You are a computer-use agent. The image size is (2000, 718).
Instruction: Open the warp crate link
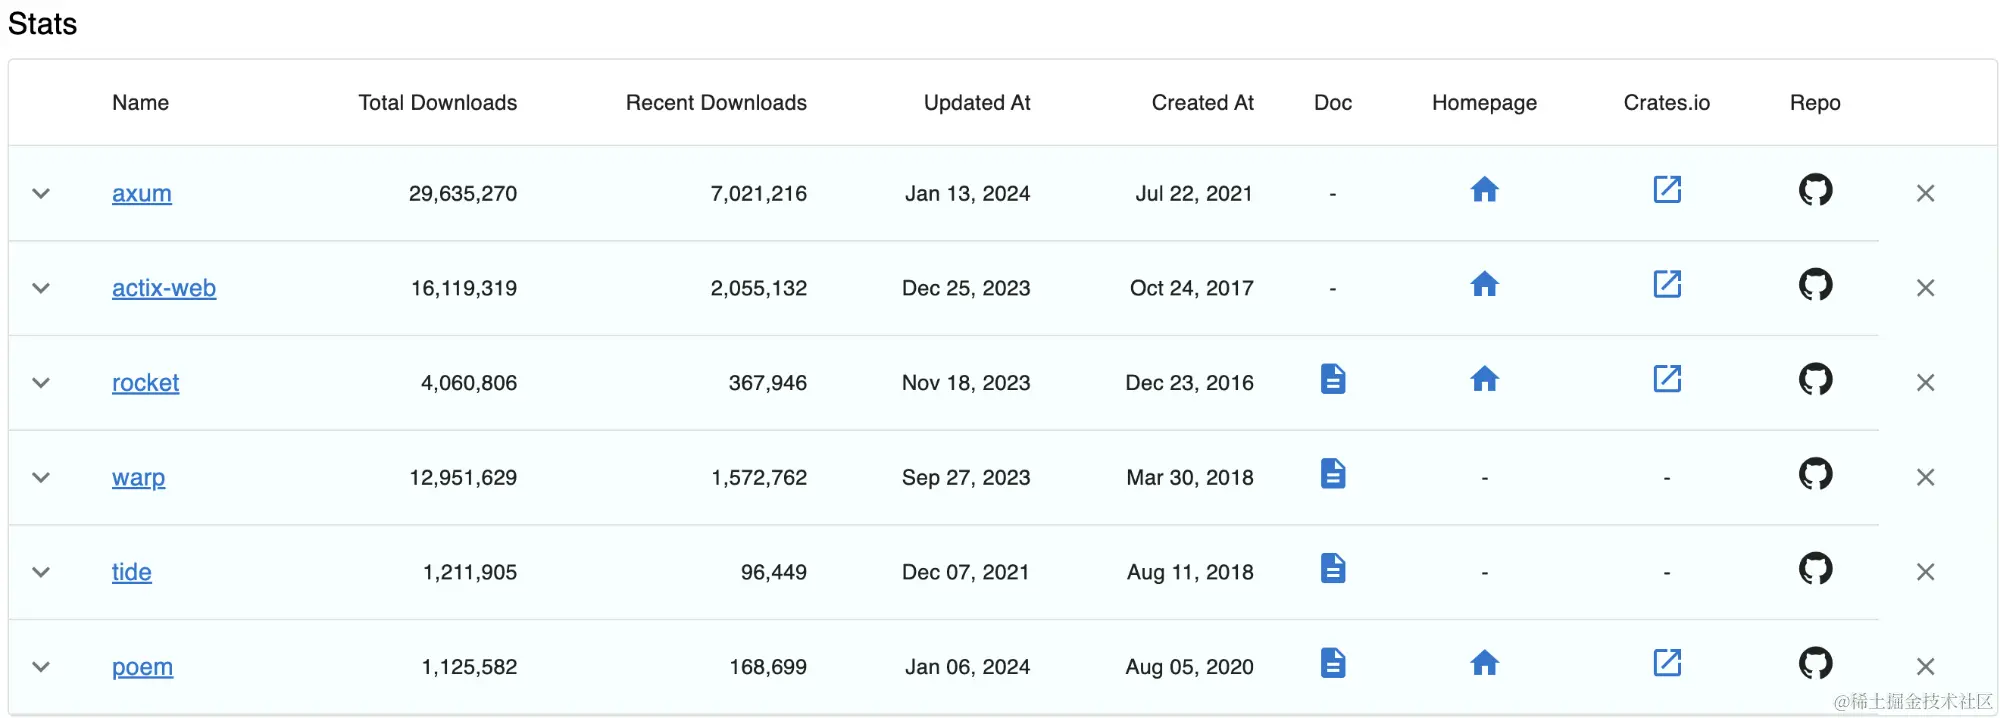pos(139,478)
